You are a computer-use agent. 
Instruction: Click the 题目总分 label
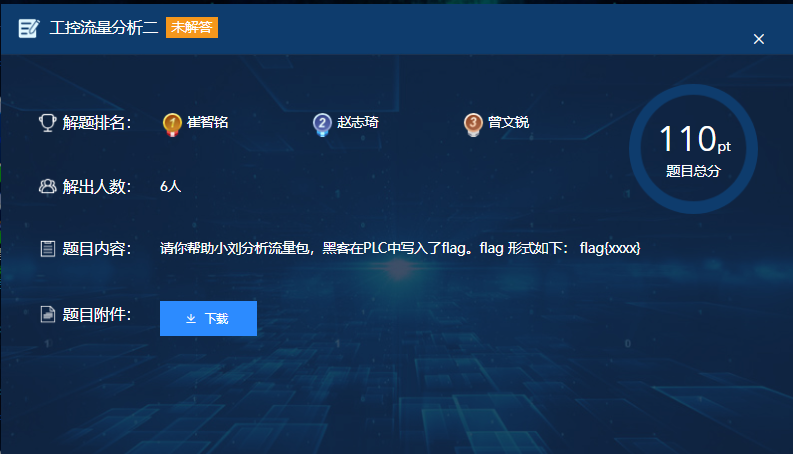click(x=693, y=171)
